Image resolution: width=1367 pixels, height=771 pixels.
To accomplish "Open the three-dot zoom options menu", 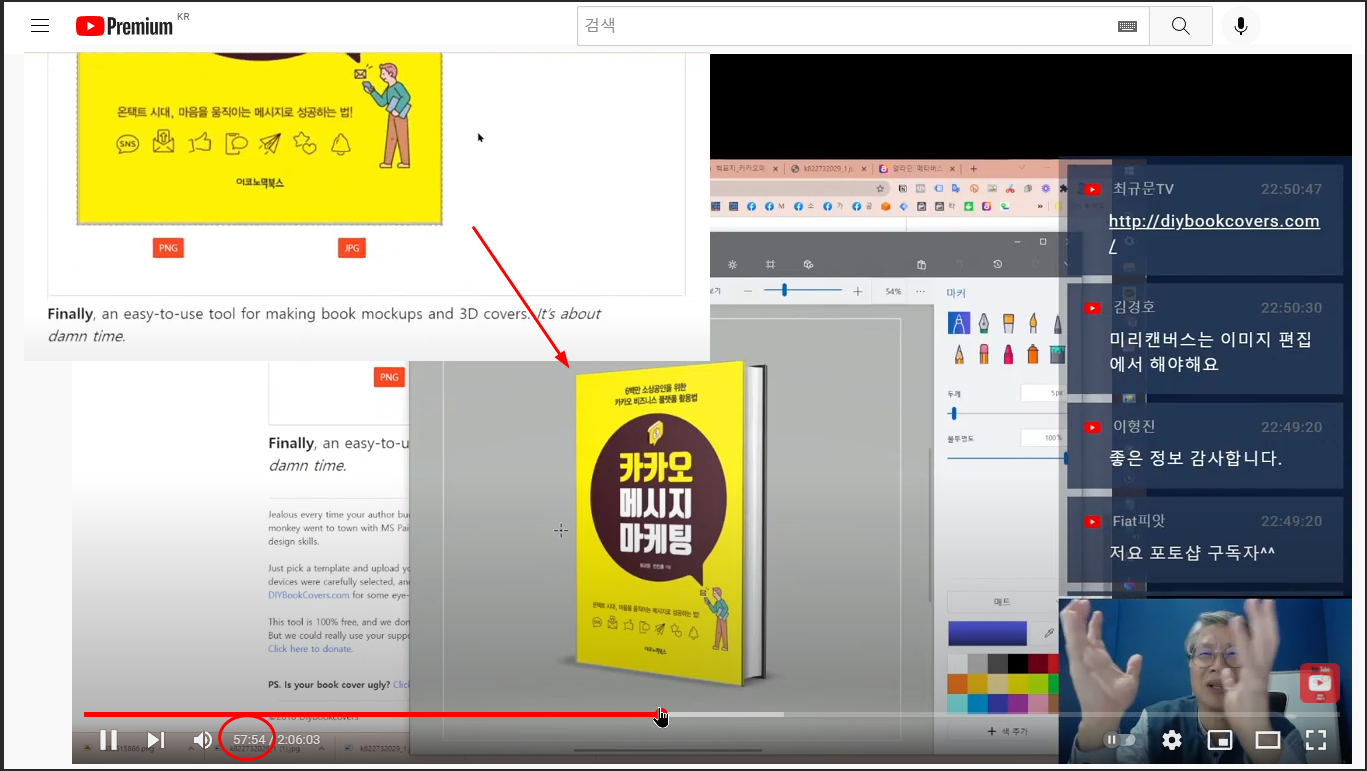I will pos(920,291).
